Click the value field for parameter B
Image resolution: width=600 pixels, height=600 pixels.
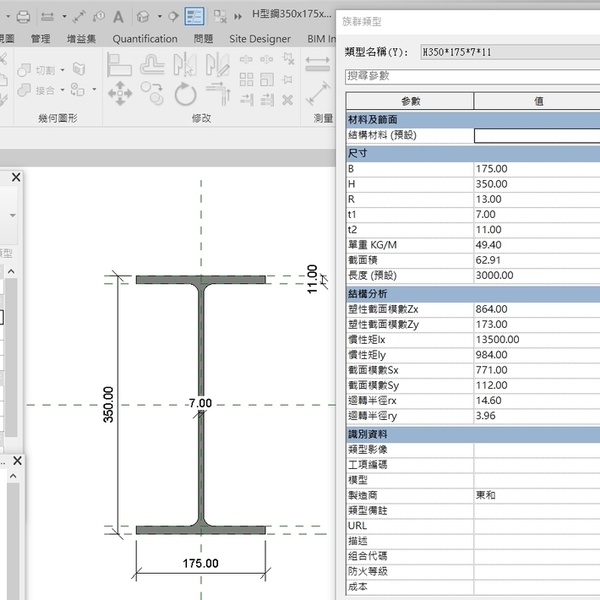click(x=536, y=169)
